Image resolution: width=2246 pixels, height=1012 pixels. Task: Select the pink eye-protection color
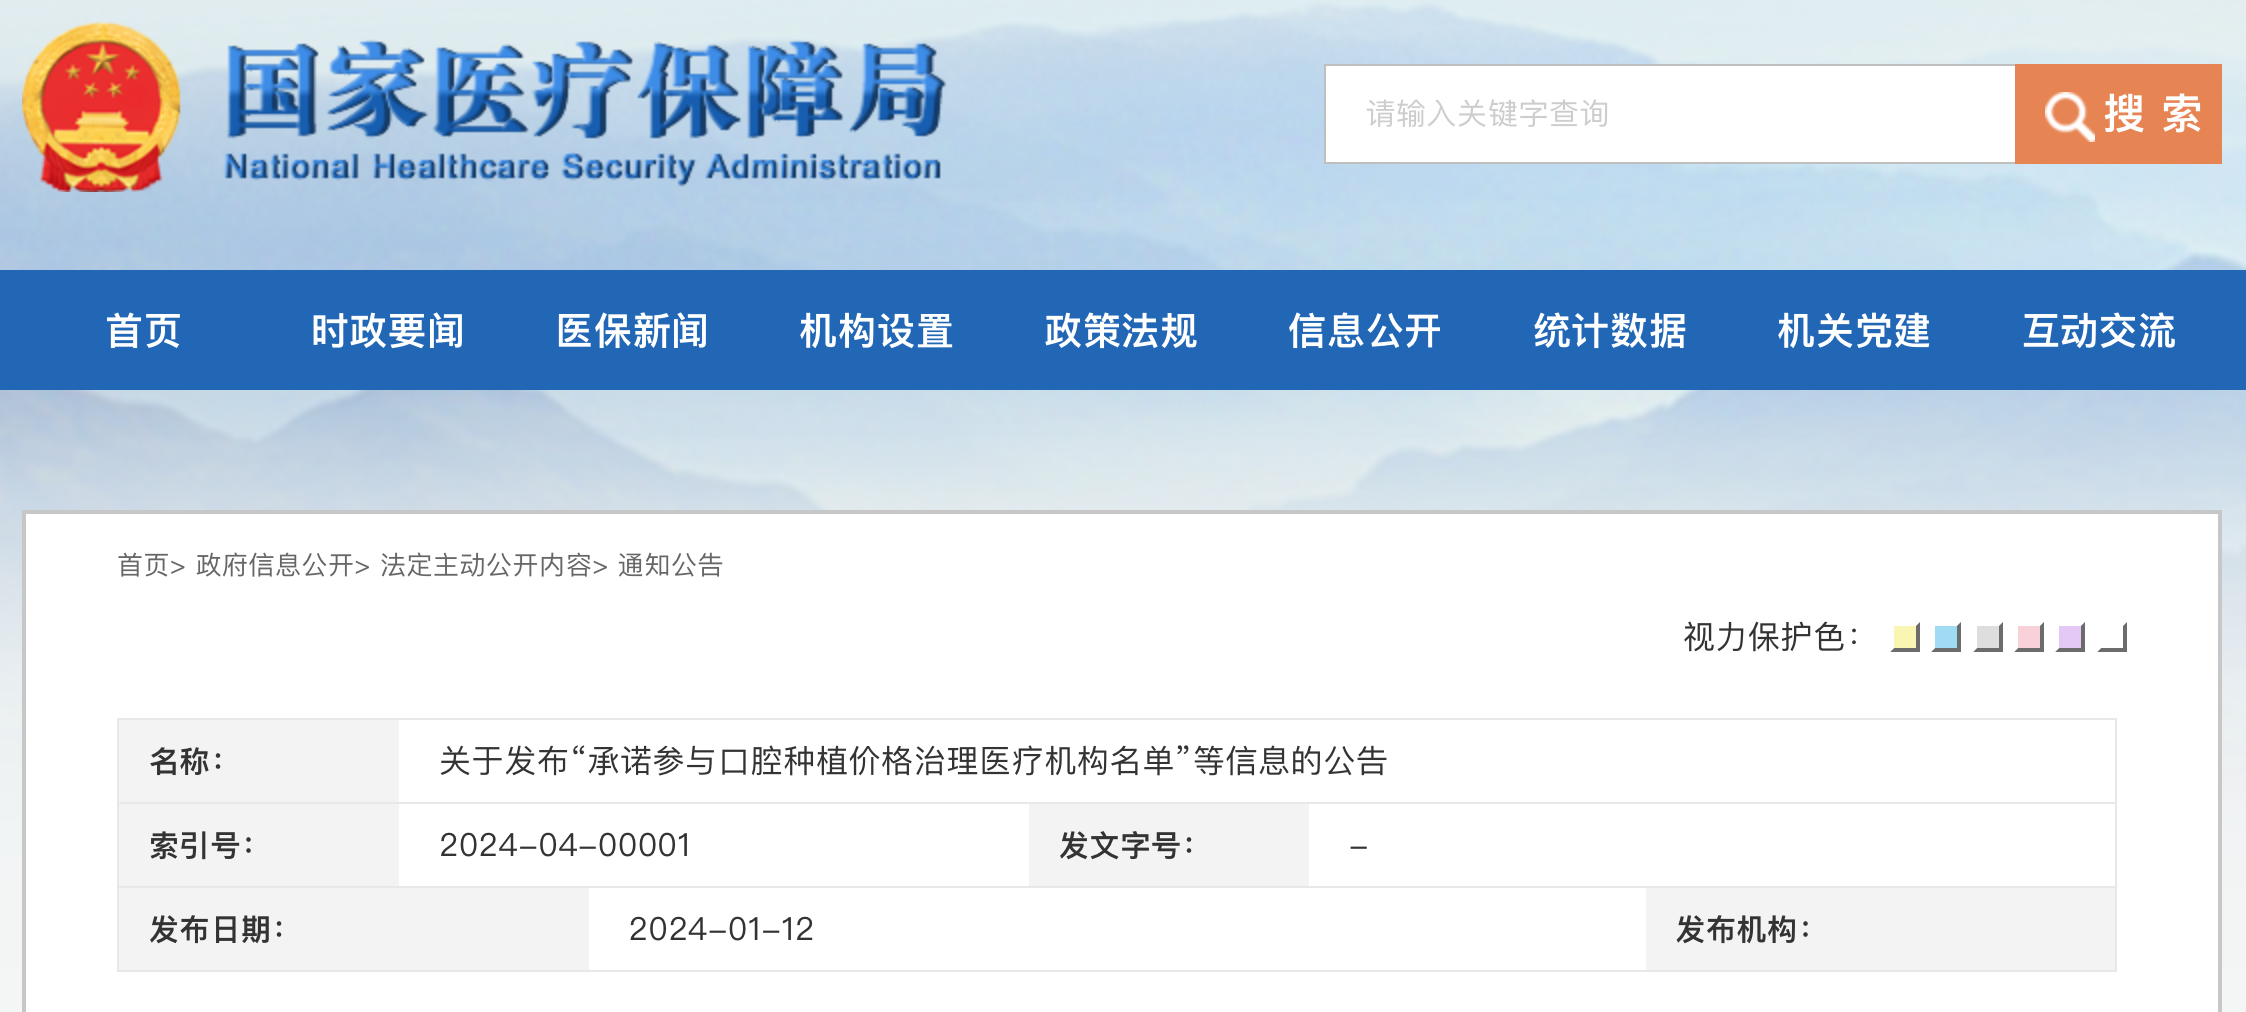click(x=2030, y=637)
